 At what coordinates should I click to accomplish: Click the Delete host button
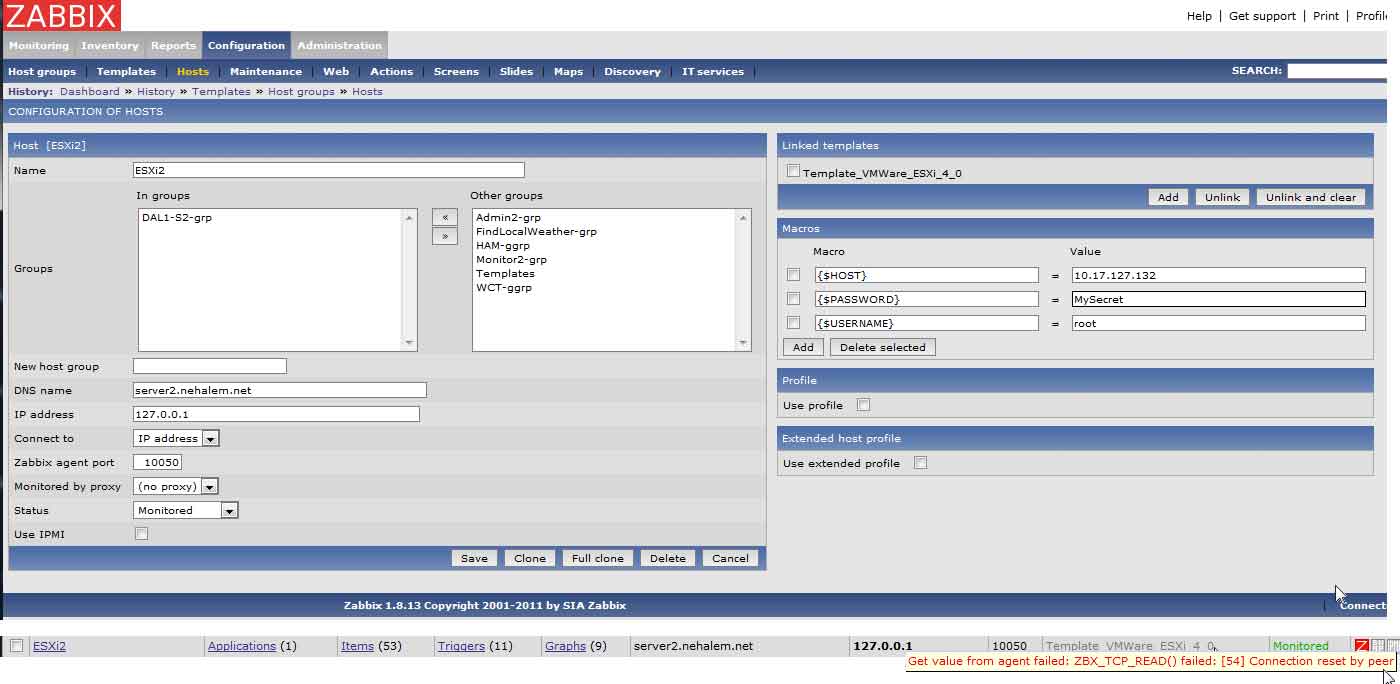(667, 558)
